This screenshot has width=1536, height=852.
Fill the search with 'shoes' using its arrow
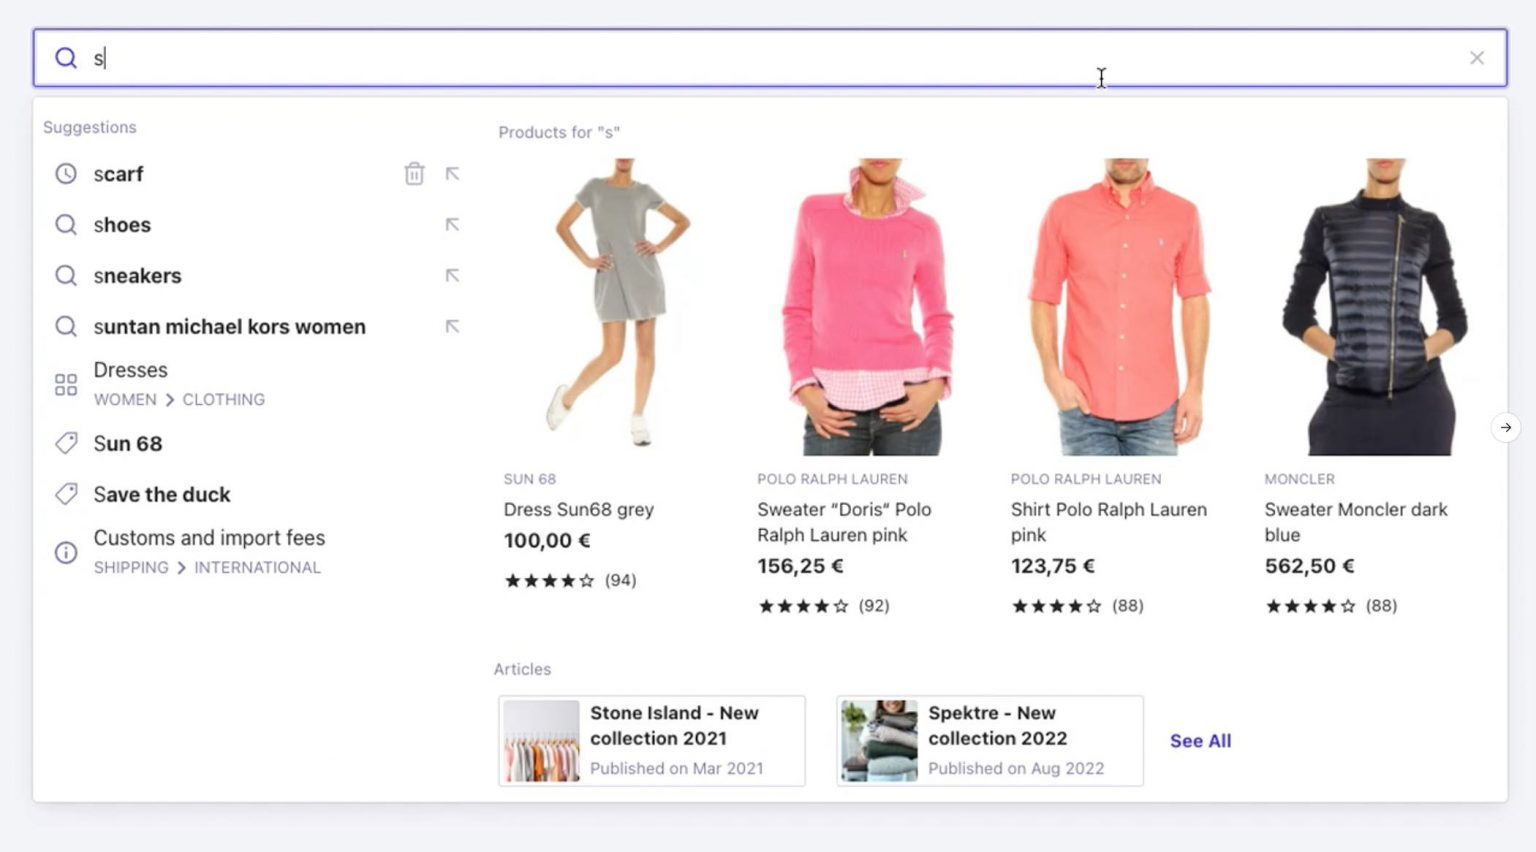click(452, 225)
